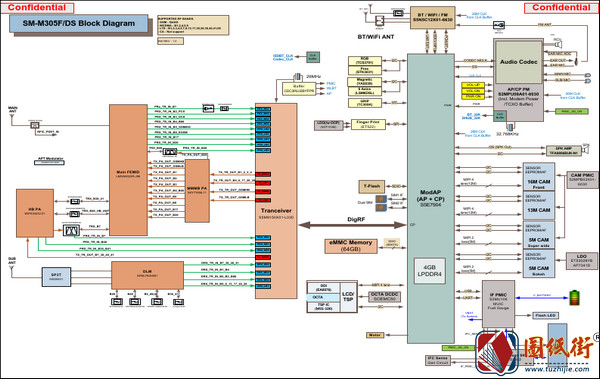Click the speaker icon next to SPK AMP

(x=586, y=150)
